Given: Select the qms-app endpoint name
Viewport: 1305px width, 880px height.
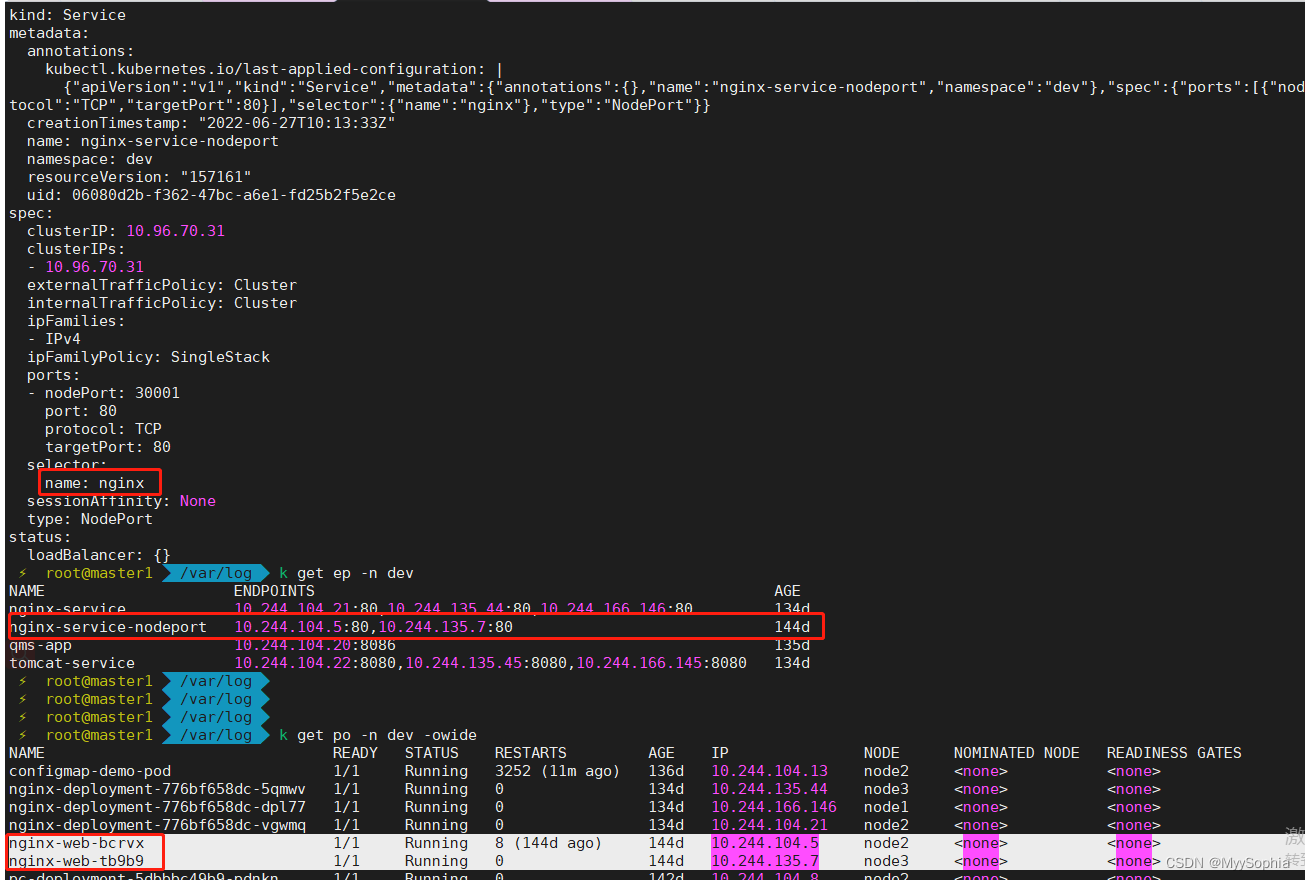Looking at the screenshot, I should click(40, 645).
